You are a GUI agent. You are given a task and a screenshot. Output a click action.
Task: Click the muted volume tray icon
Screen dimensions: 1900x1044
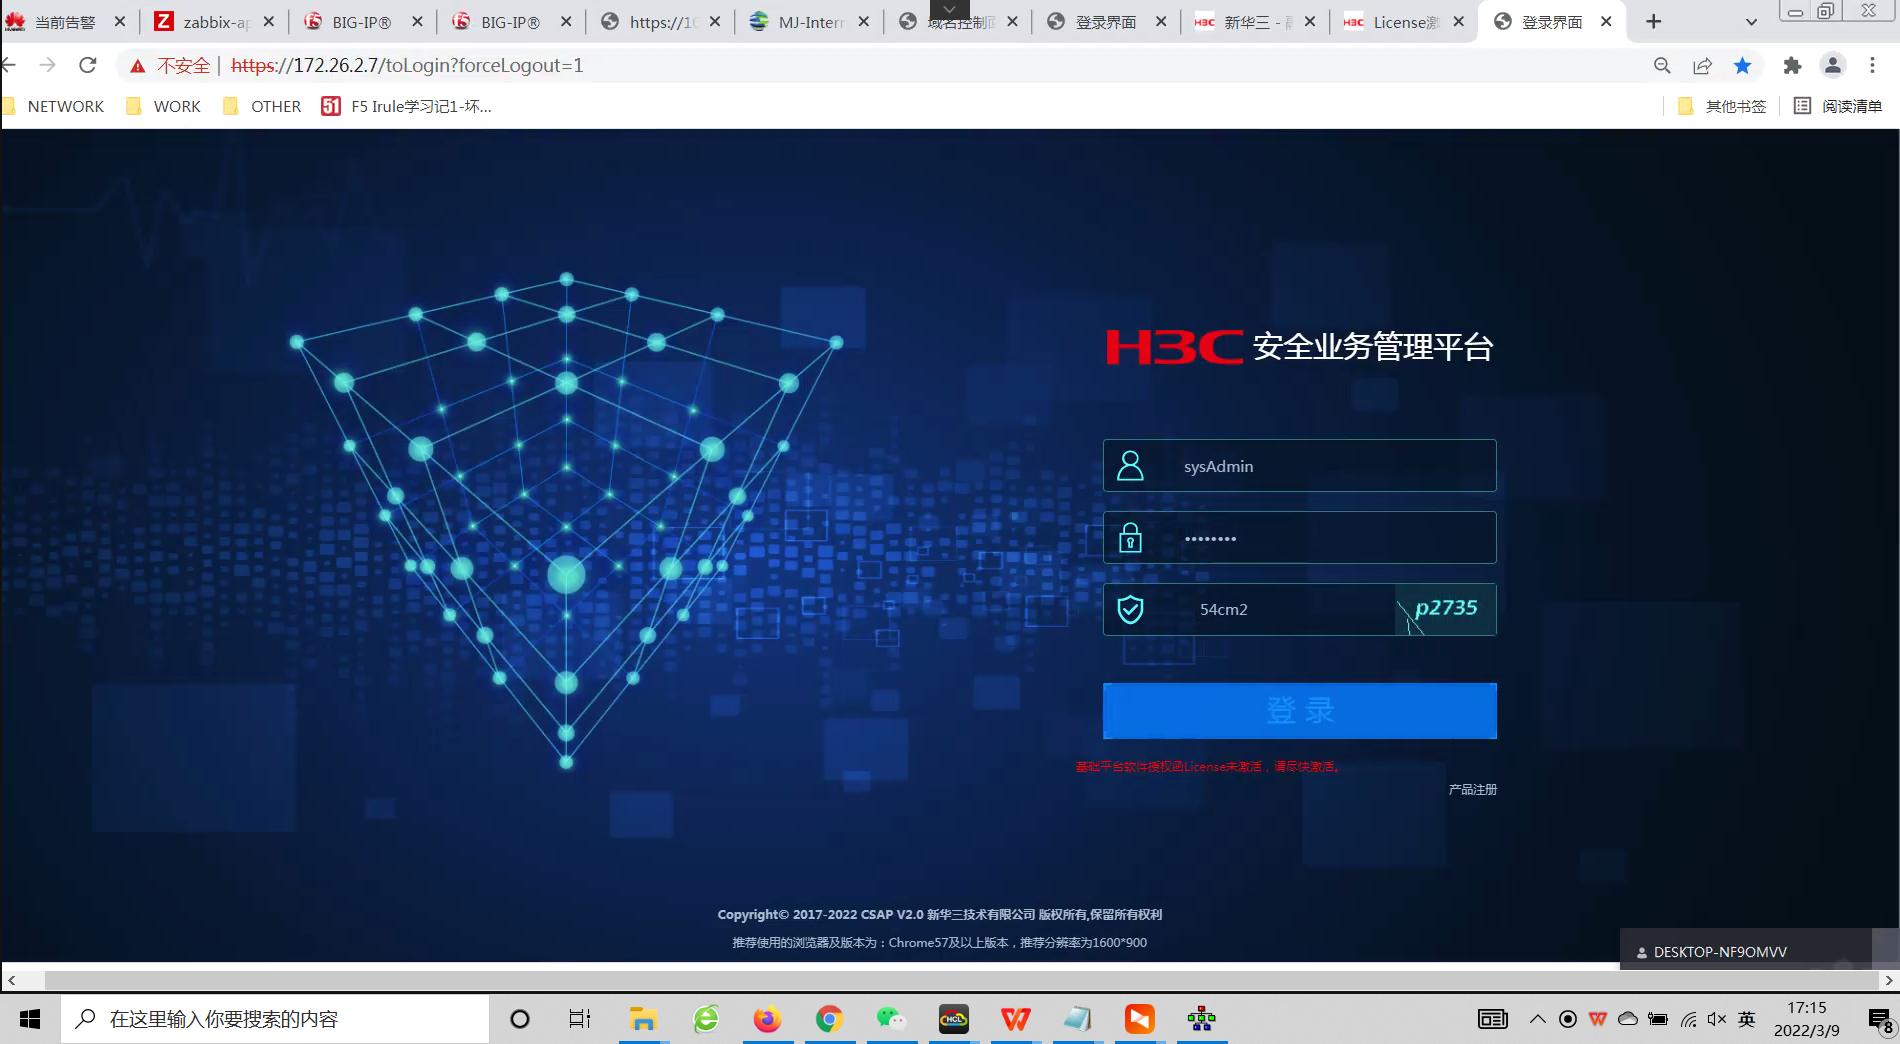click(1717, 1019)
